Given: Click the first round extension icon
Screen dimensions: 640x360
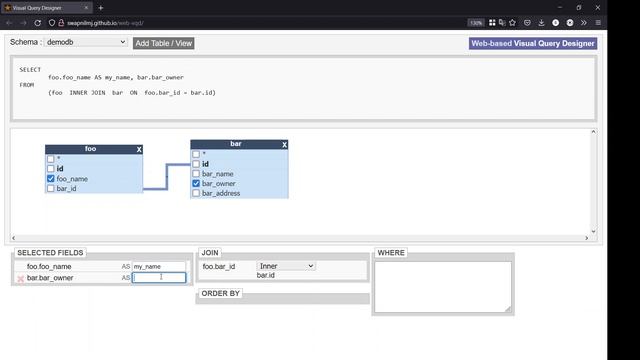Looking at the screenshot, I should pos(556,23).
